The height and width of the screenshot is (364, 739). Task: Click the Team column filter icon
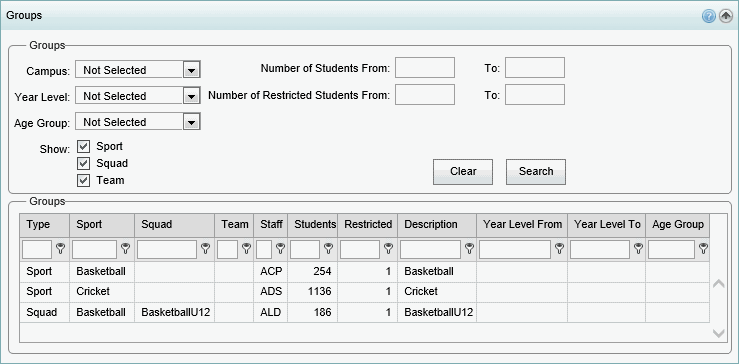(246, 249)
